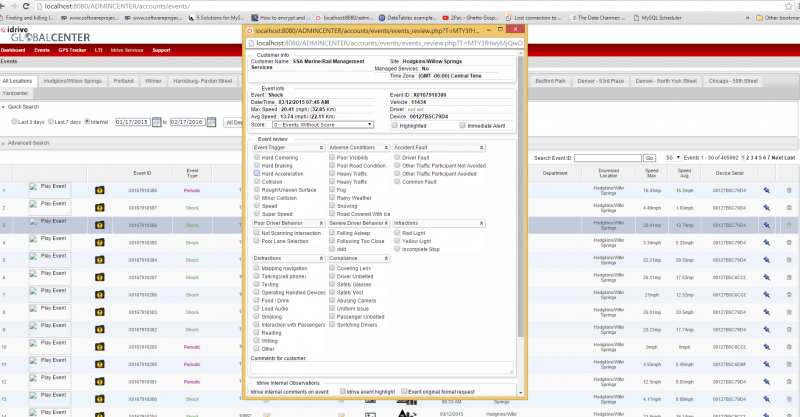Click the trash icon in row 4
Image resolution: width=800 pixels, height=417 pixels.
coord(788,241)
